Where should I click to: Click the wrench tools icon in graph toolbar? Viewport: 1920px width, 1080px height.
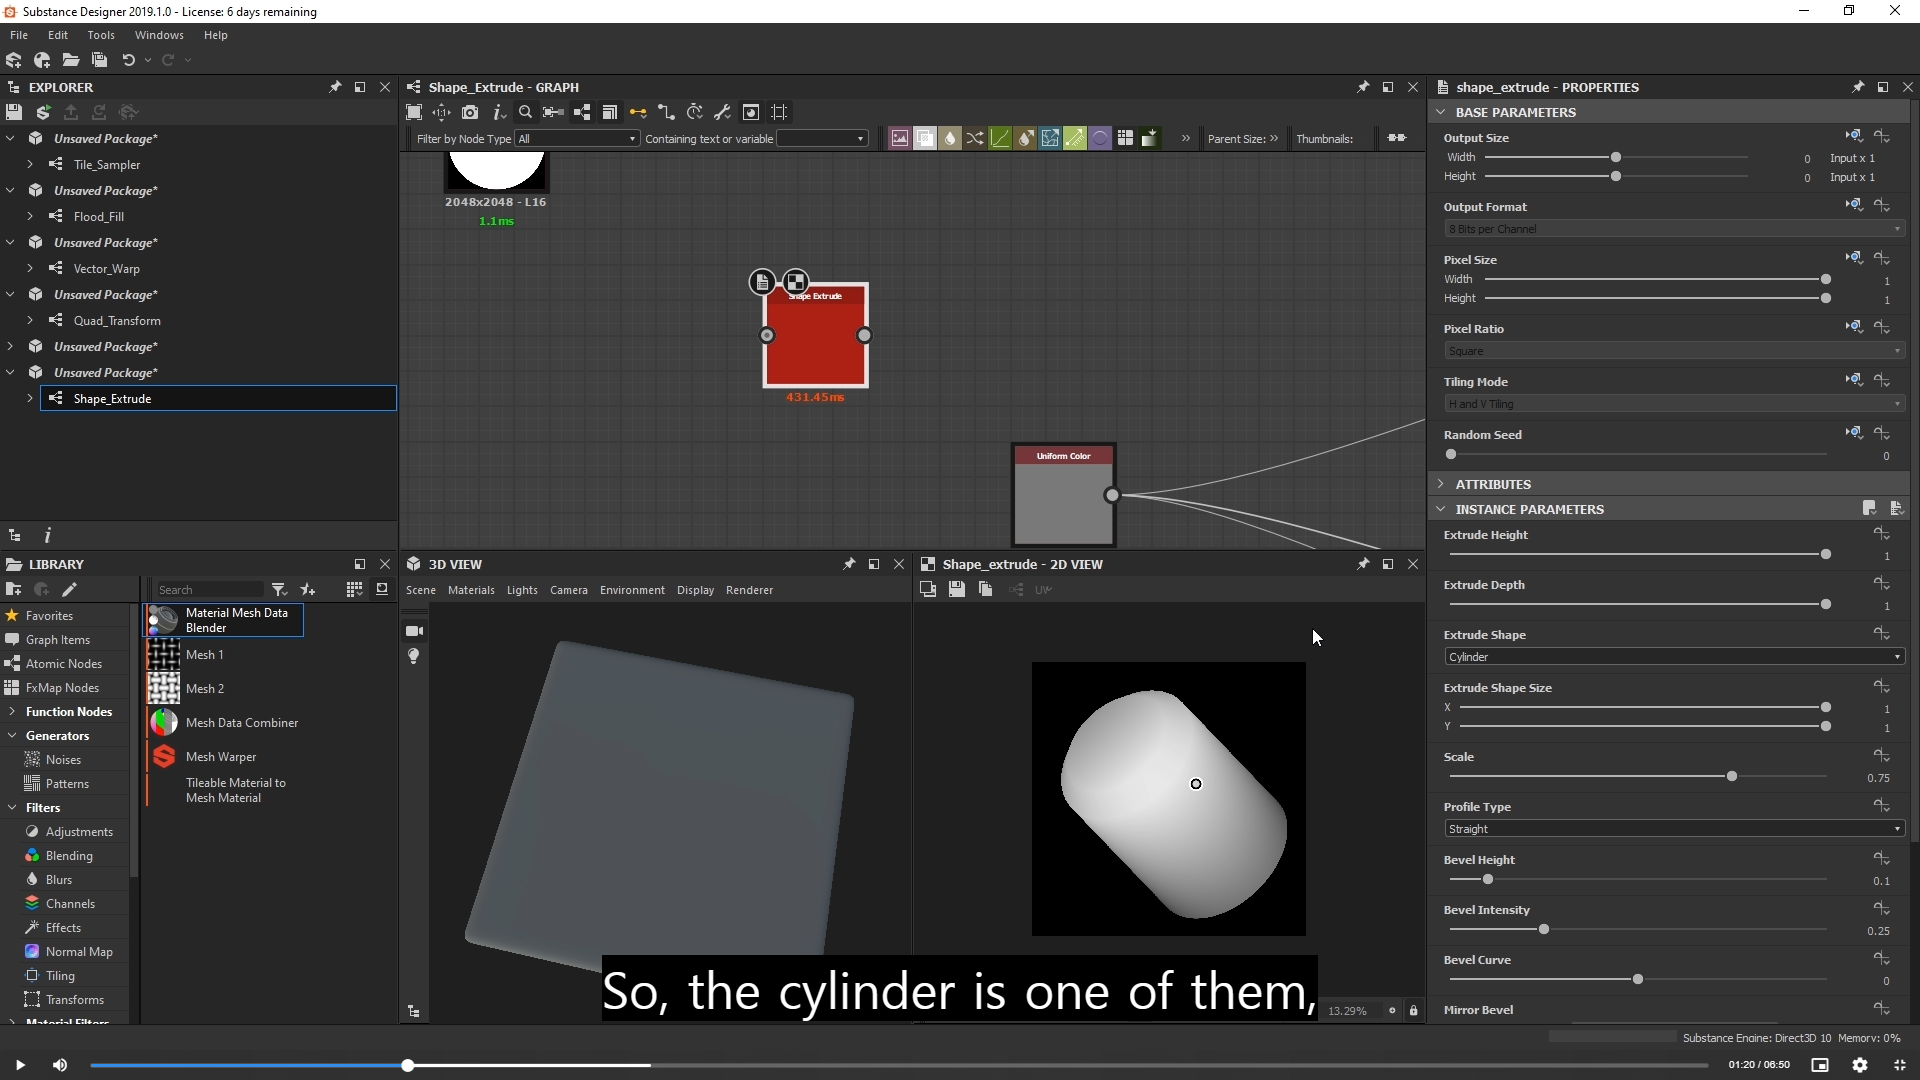pyautogui.click(x=722, y=112)
